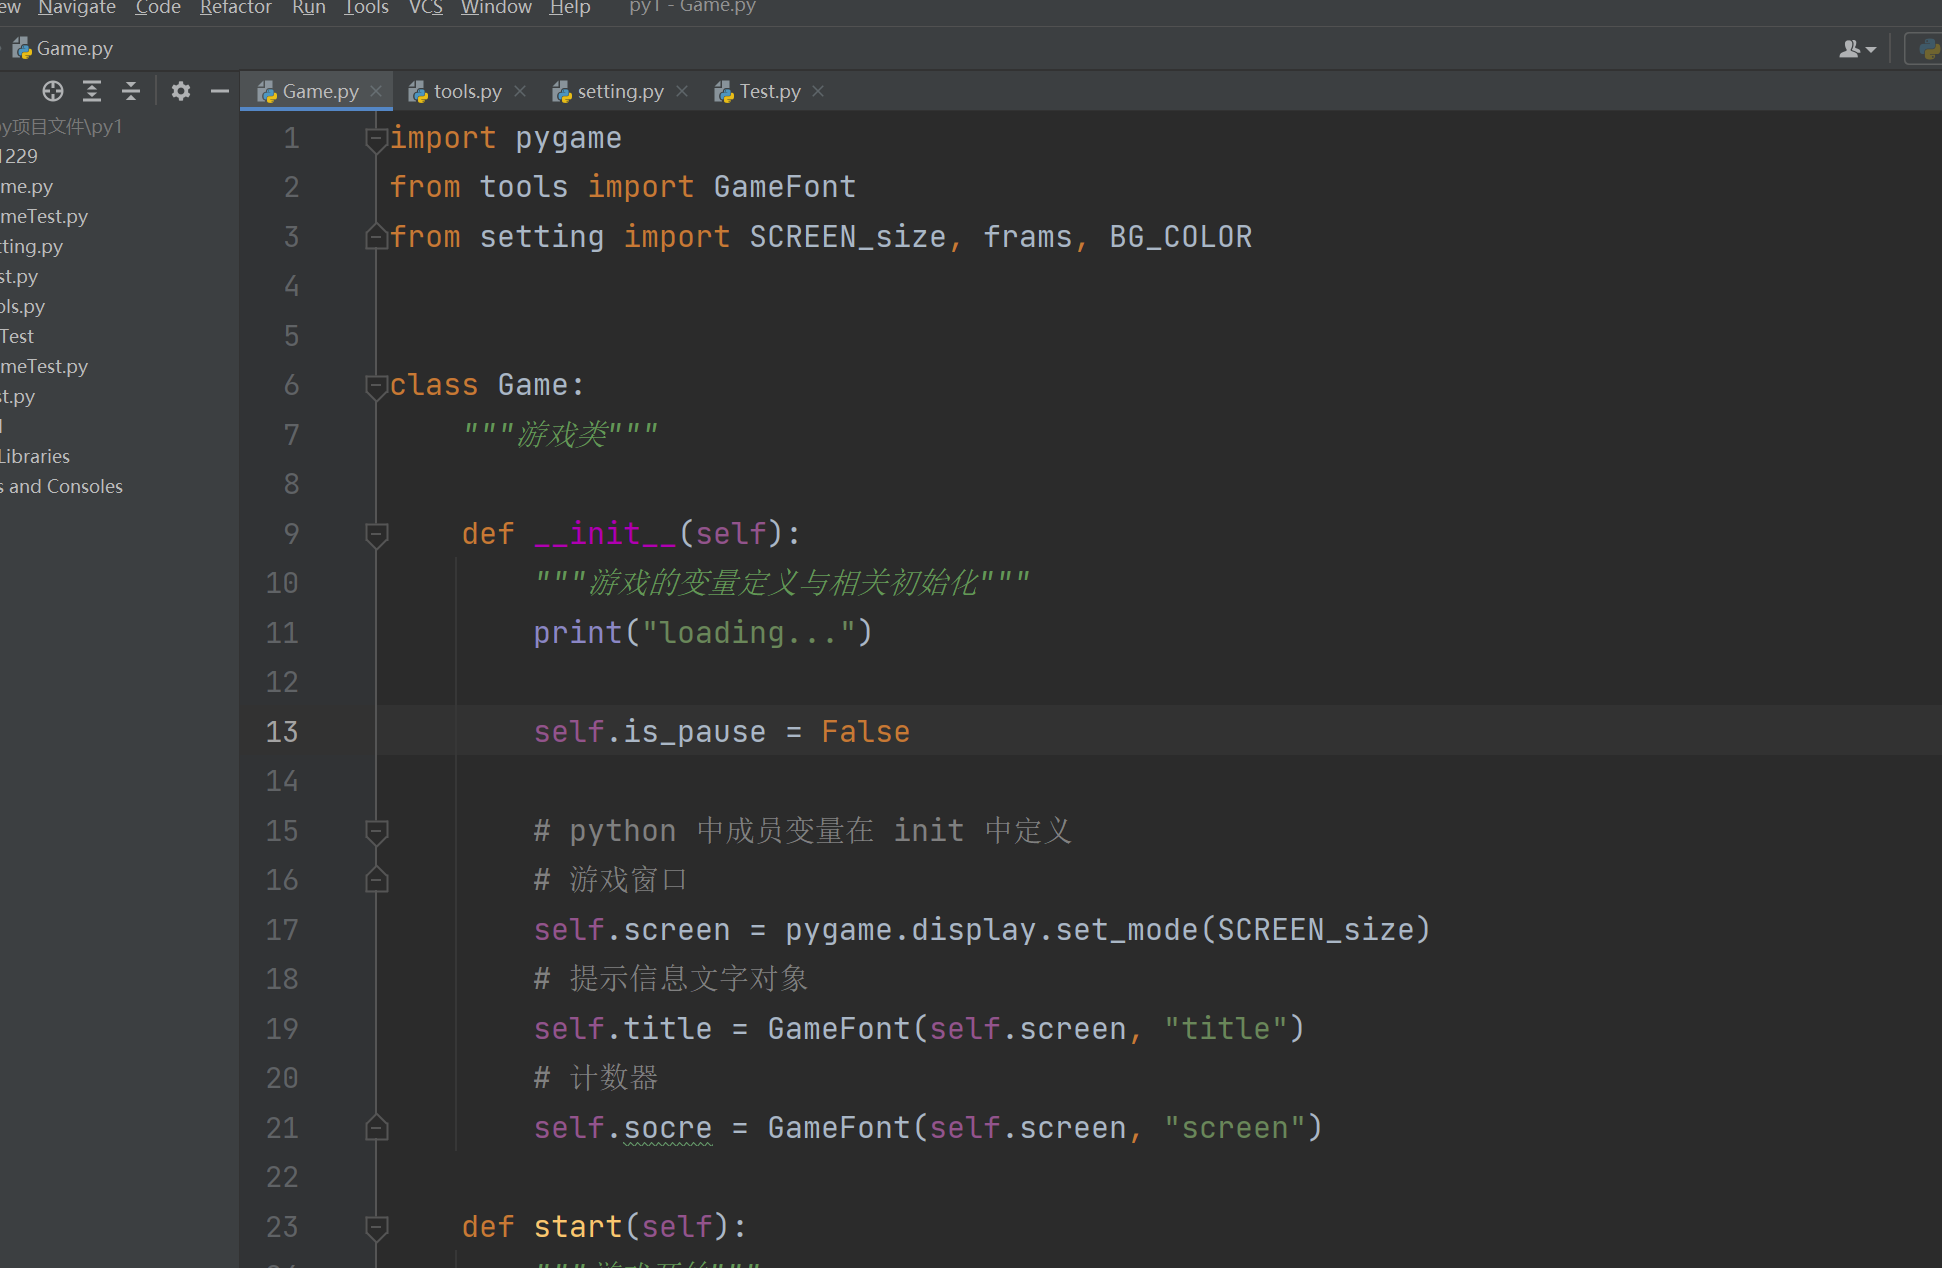Image resolution: width=1942 pixels, height=1268 pixels.
Task: Open the VCS menu
Action: 425,8
